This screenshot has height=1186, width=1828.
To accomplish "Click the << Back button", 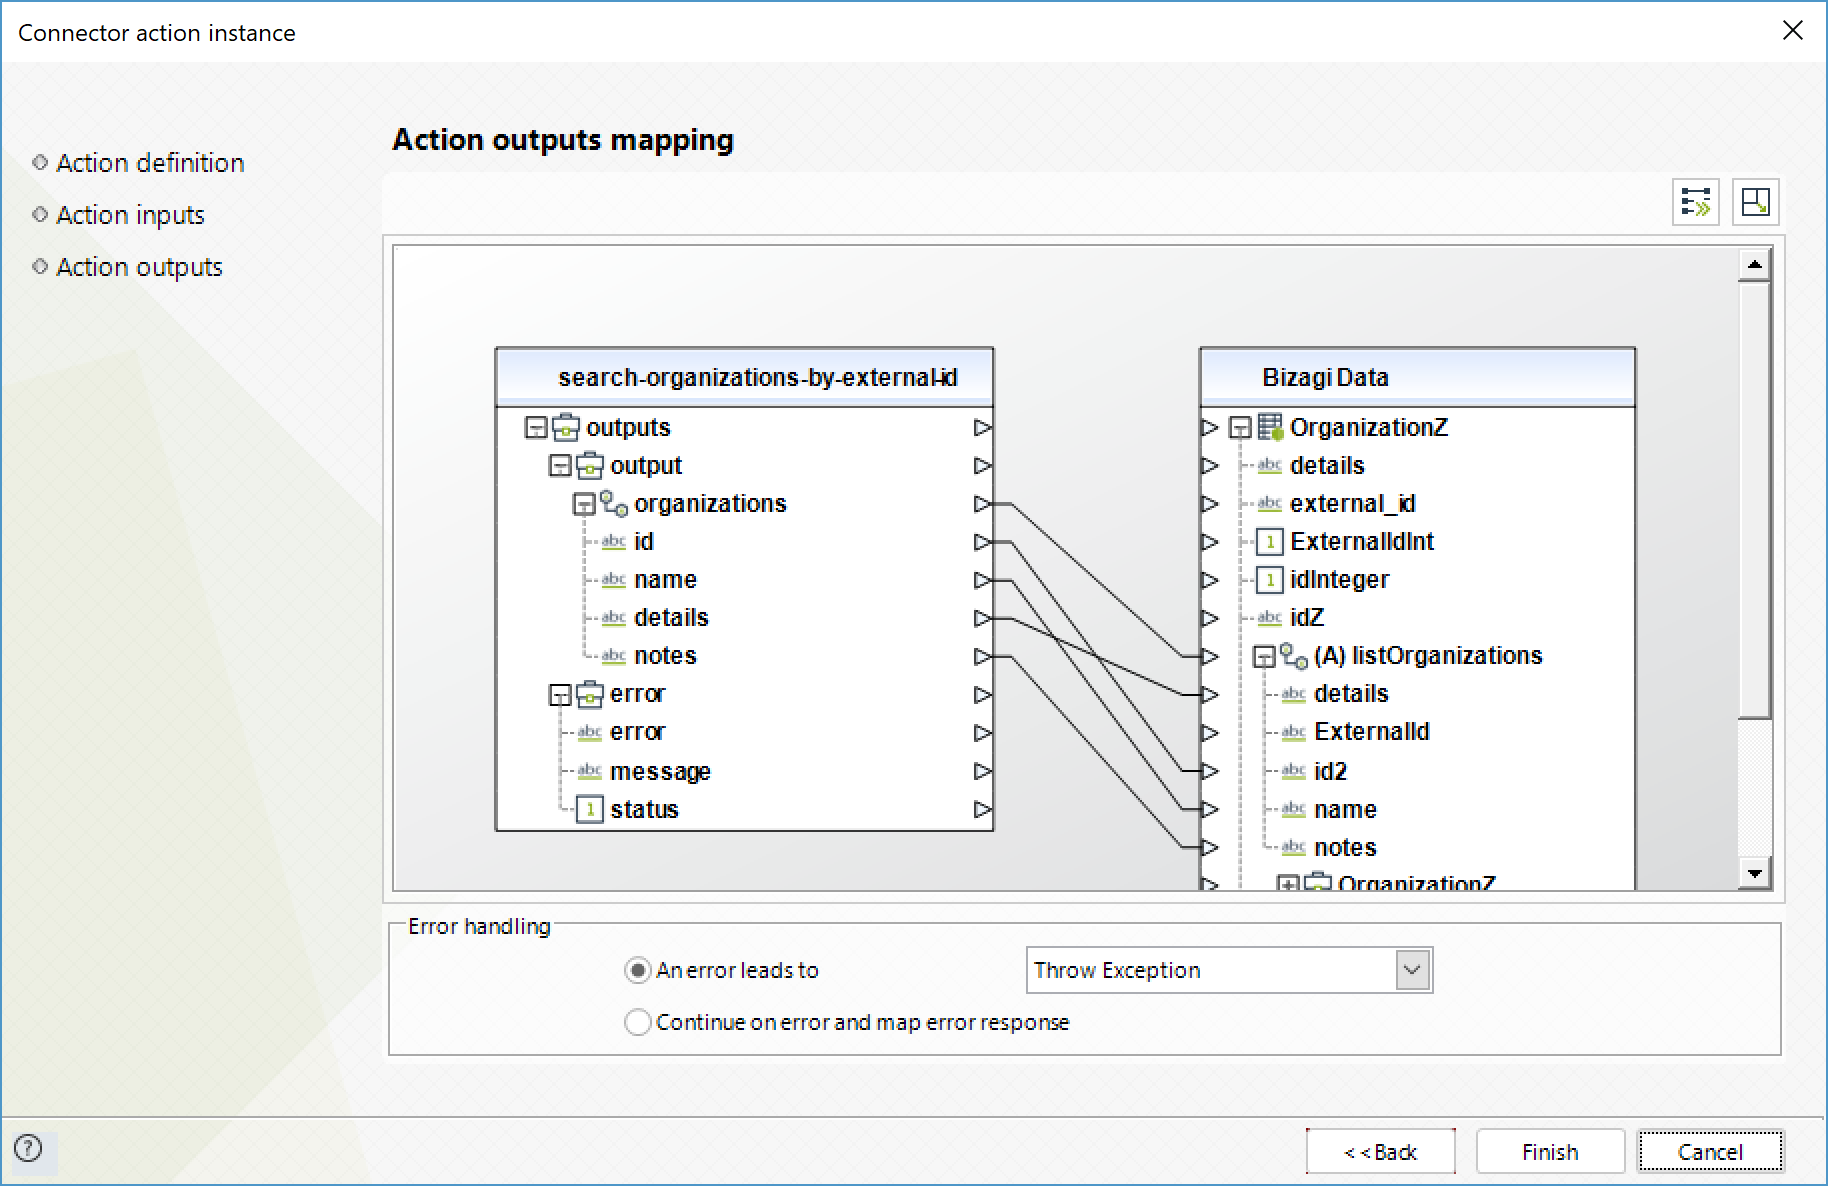I will pyautogui.click(x=1380, y=1152).
